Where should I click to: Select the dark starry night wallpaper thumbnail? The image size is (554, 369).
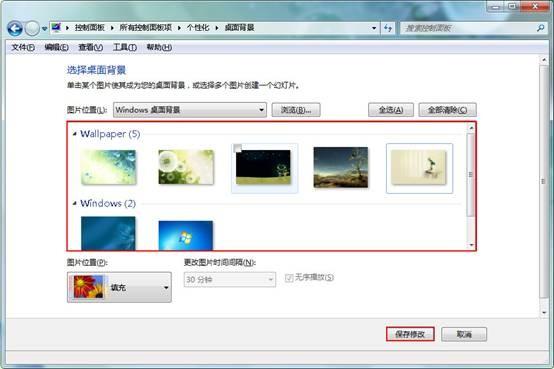pos(264,167)
